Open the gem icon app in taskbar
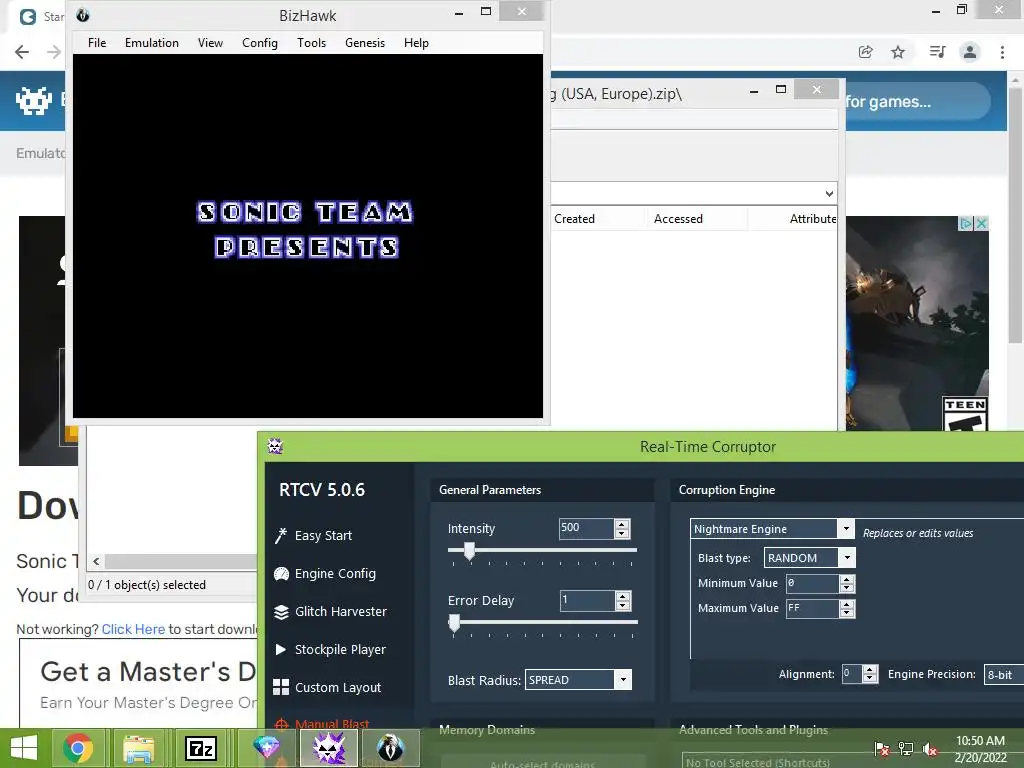 tap(266, 748)
